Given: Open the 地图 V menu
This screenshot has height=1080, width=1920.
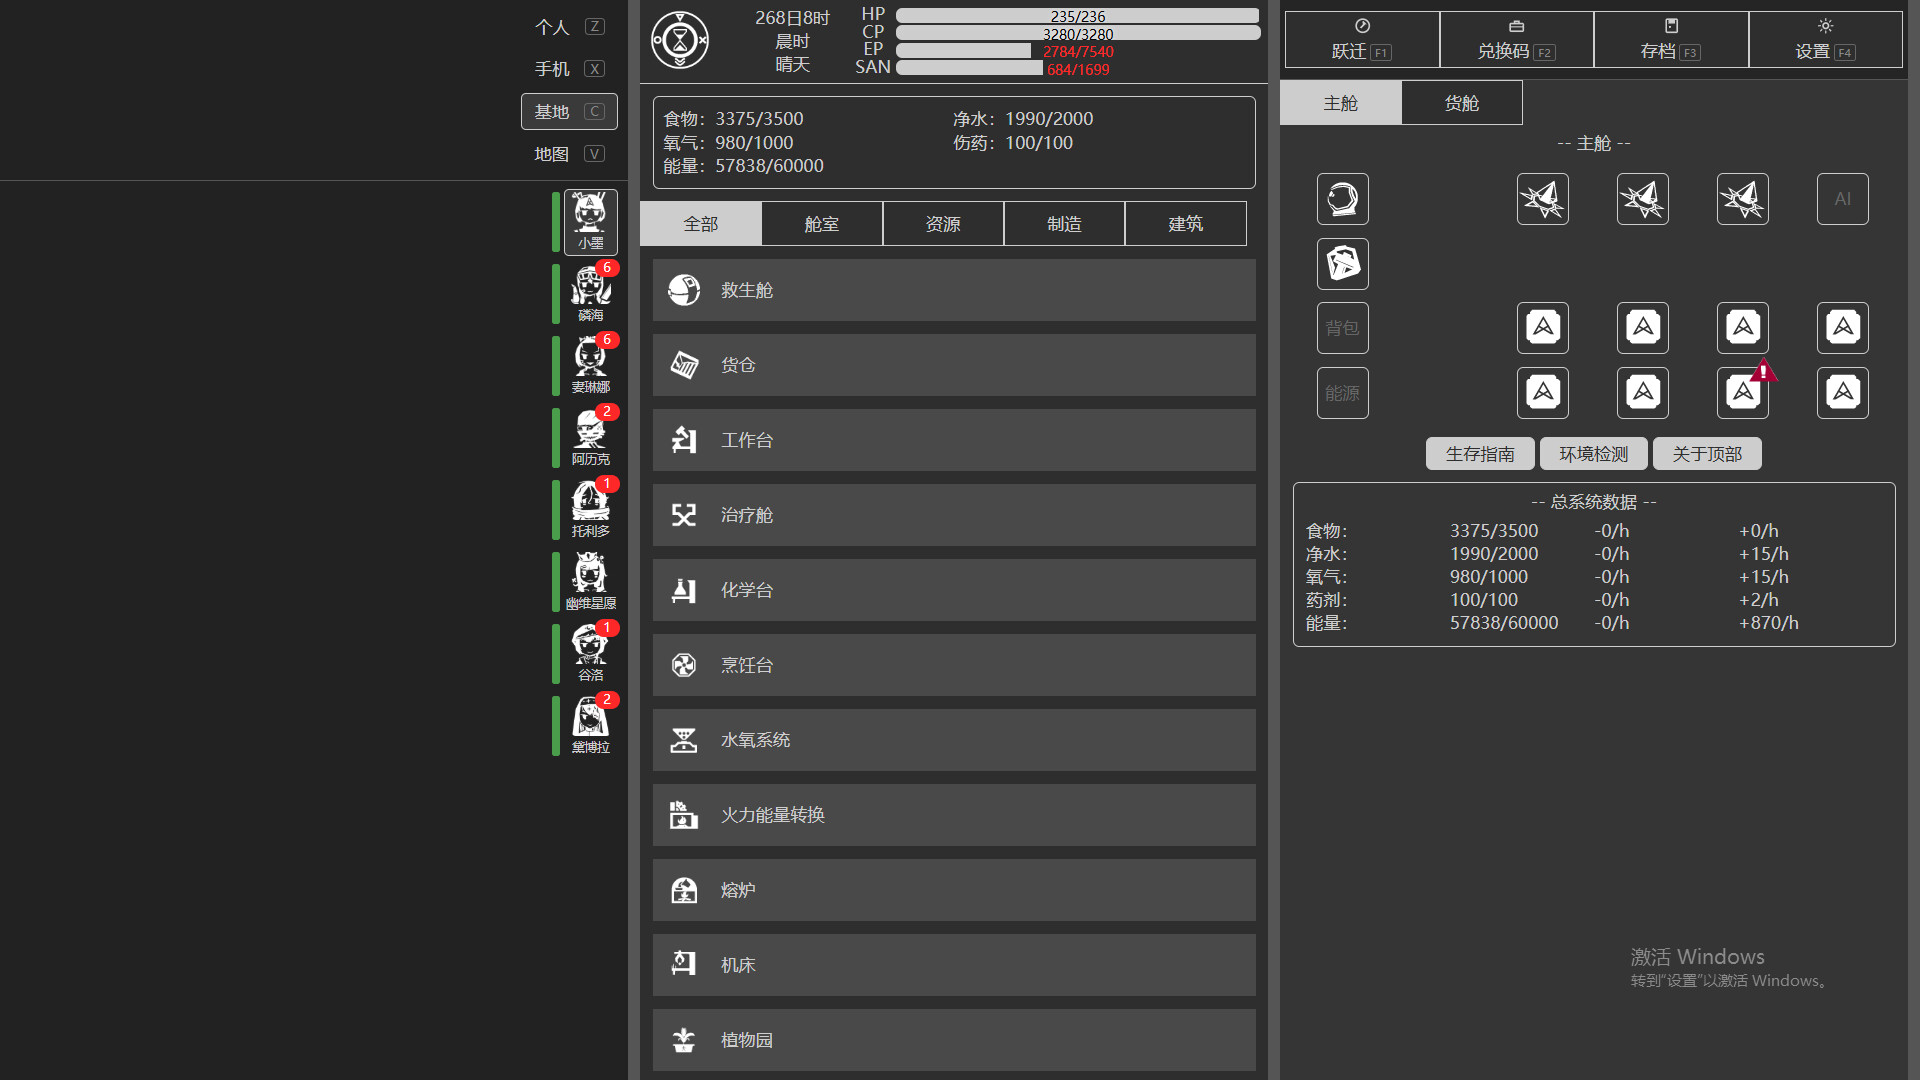Looking at the screenshot, I should tap(569, 154).
